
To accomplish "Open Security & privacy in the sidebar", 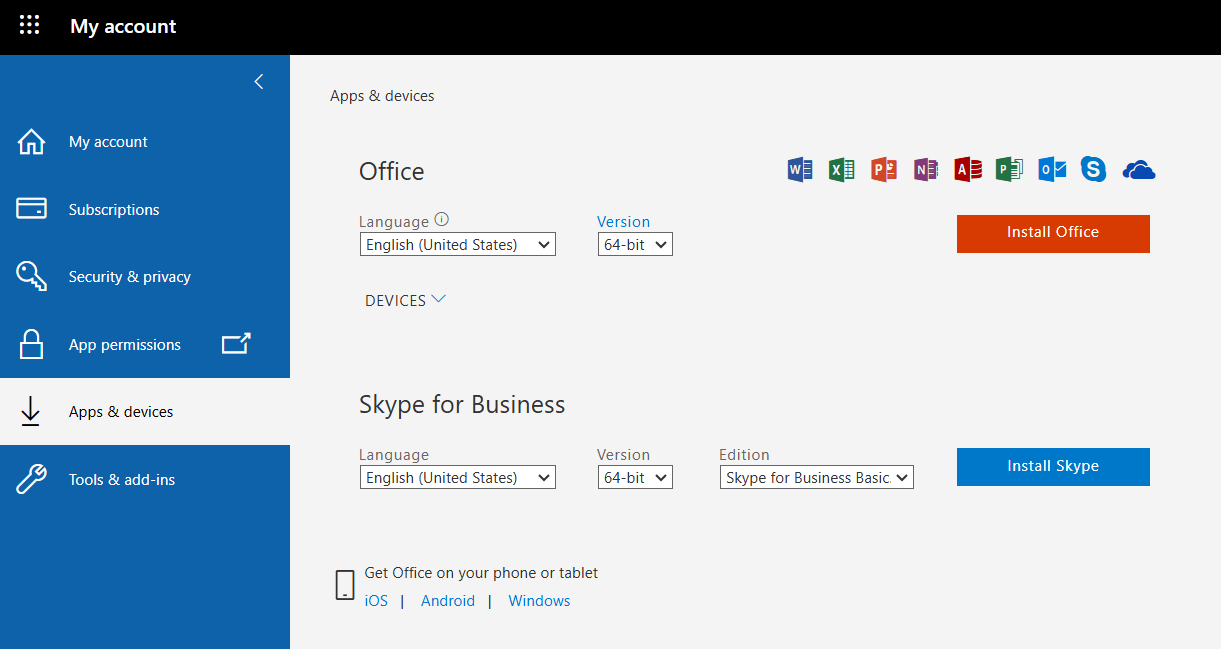I will [x=129, y=277].
